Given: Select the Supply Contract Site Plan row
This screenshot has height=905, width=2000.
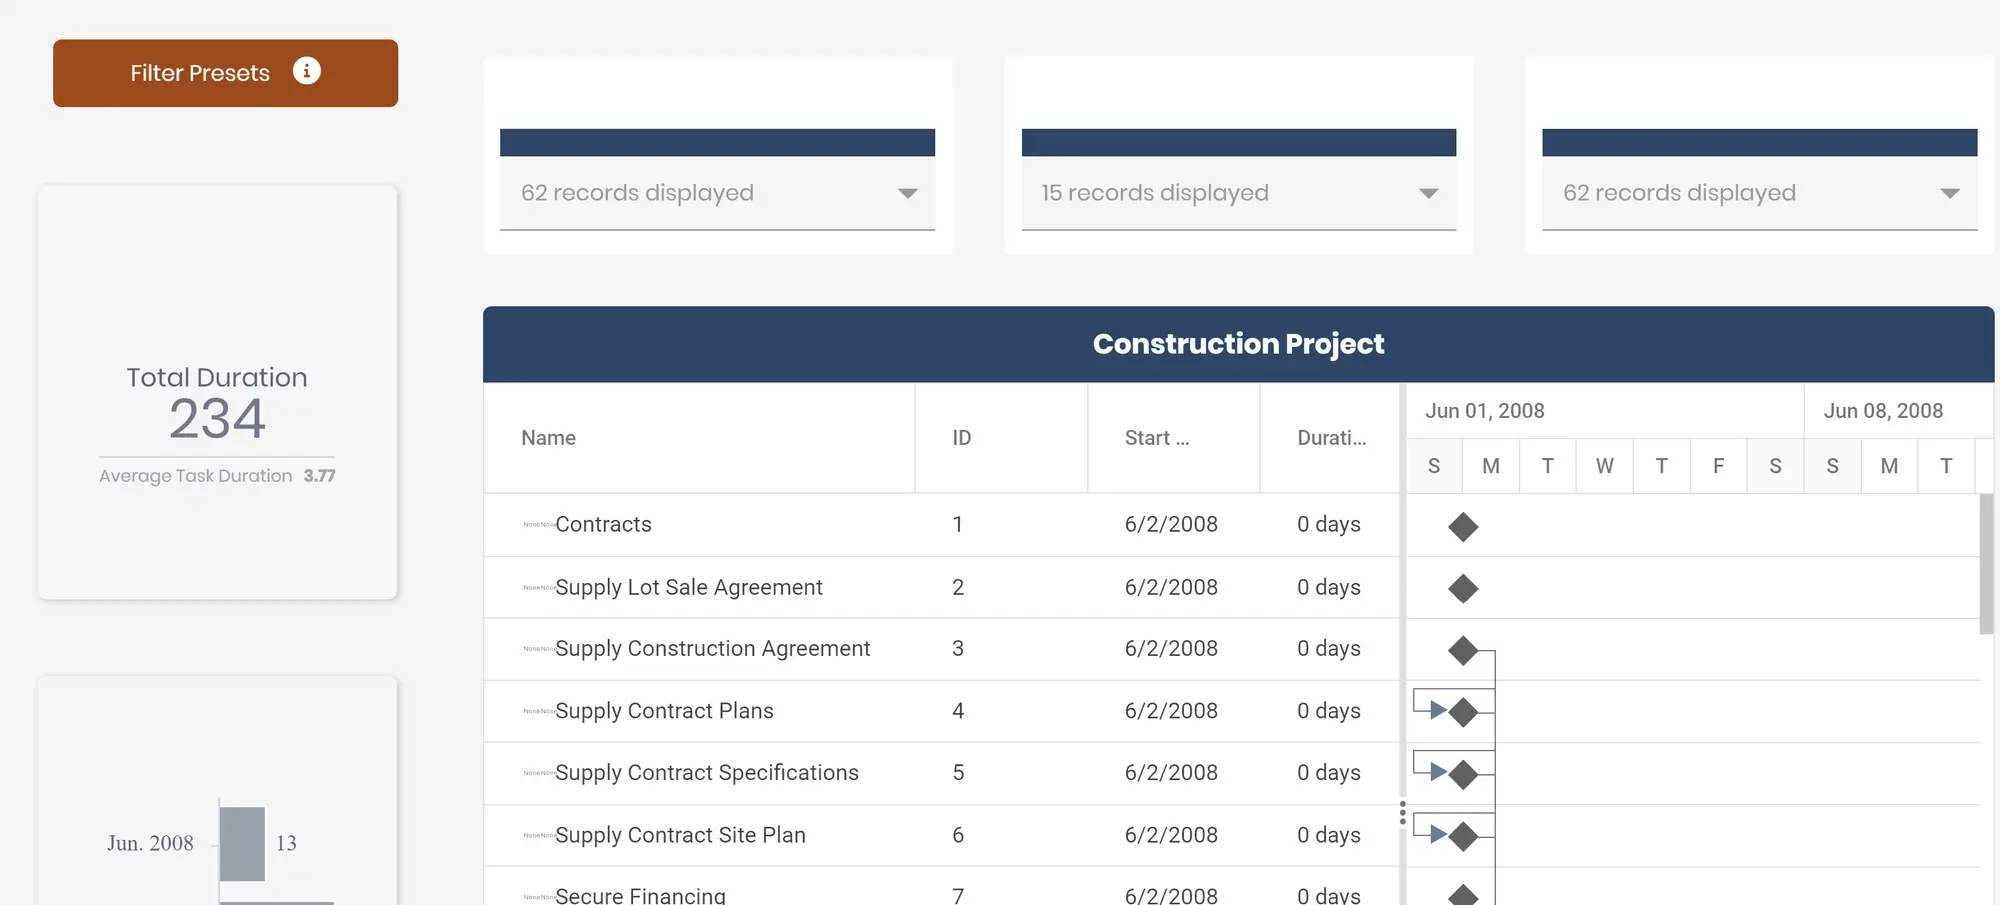Looking at the screenshot, I should [680, 835].
